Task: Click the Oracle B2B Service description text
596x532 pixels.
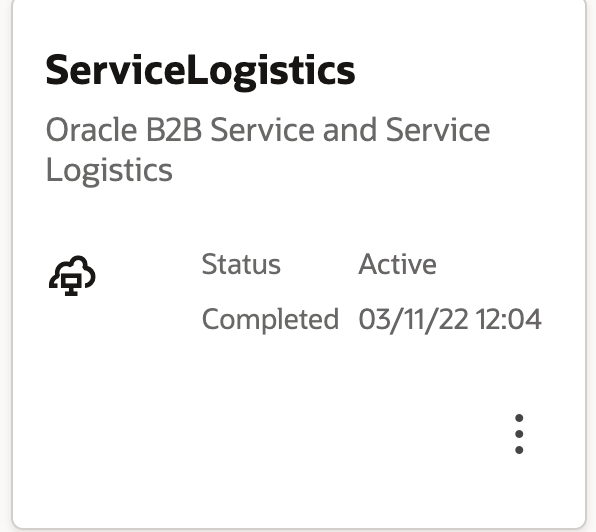Action: (x=268, y=150)
